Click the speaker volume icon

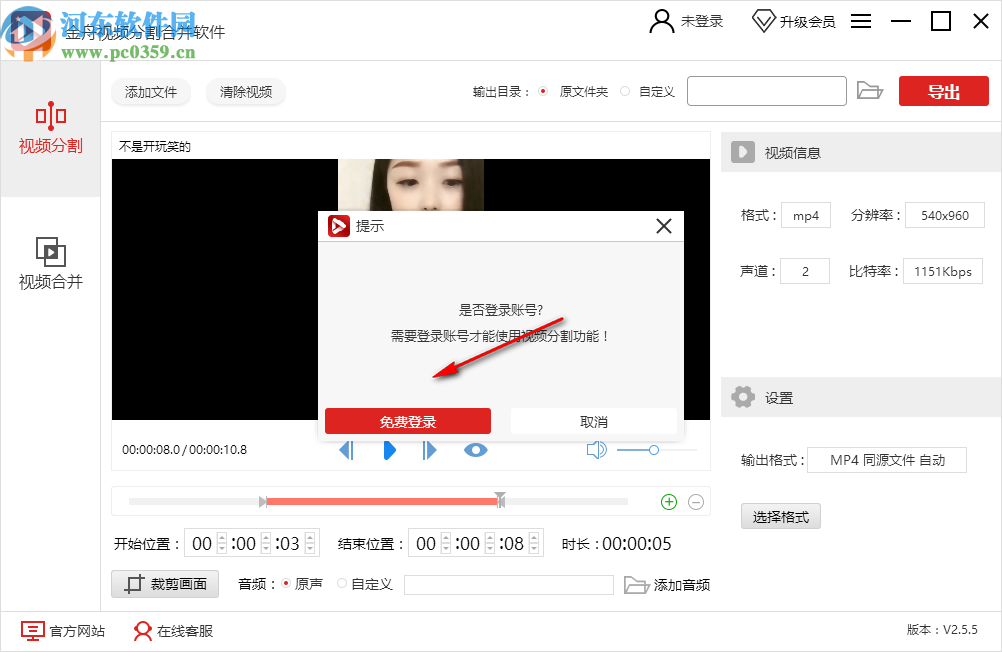click(x=596, y=449)
